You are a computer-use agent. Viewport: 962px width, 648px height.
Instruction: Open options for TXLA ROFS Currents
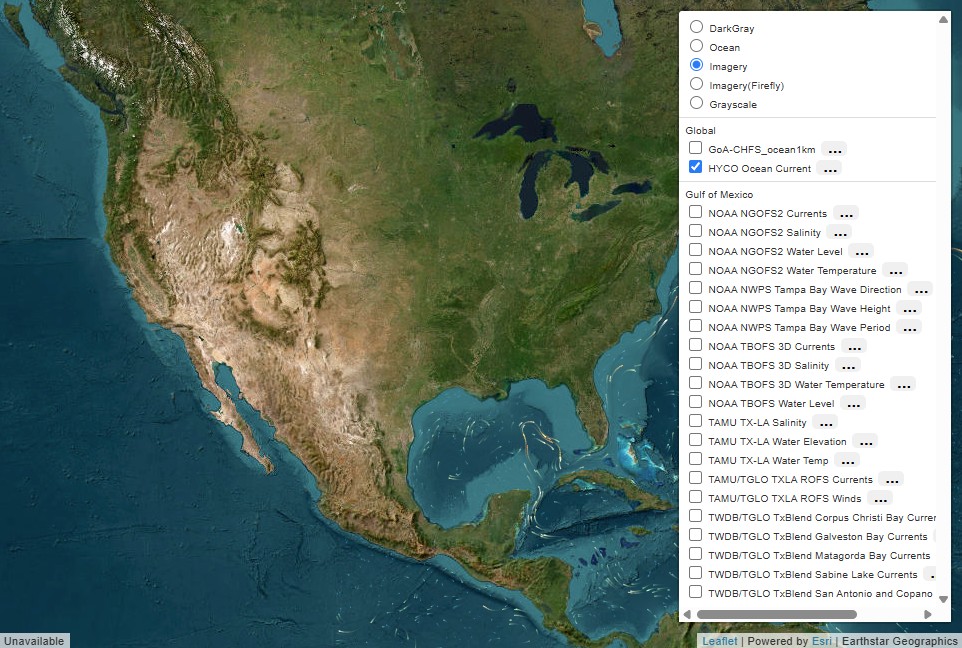point(891,480)
